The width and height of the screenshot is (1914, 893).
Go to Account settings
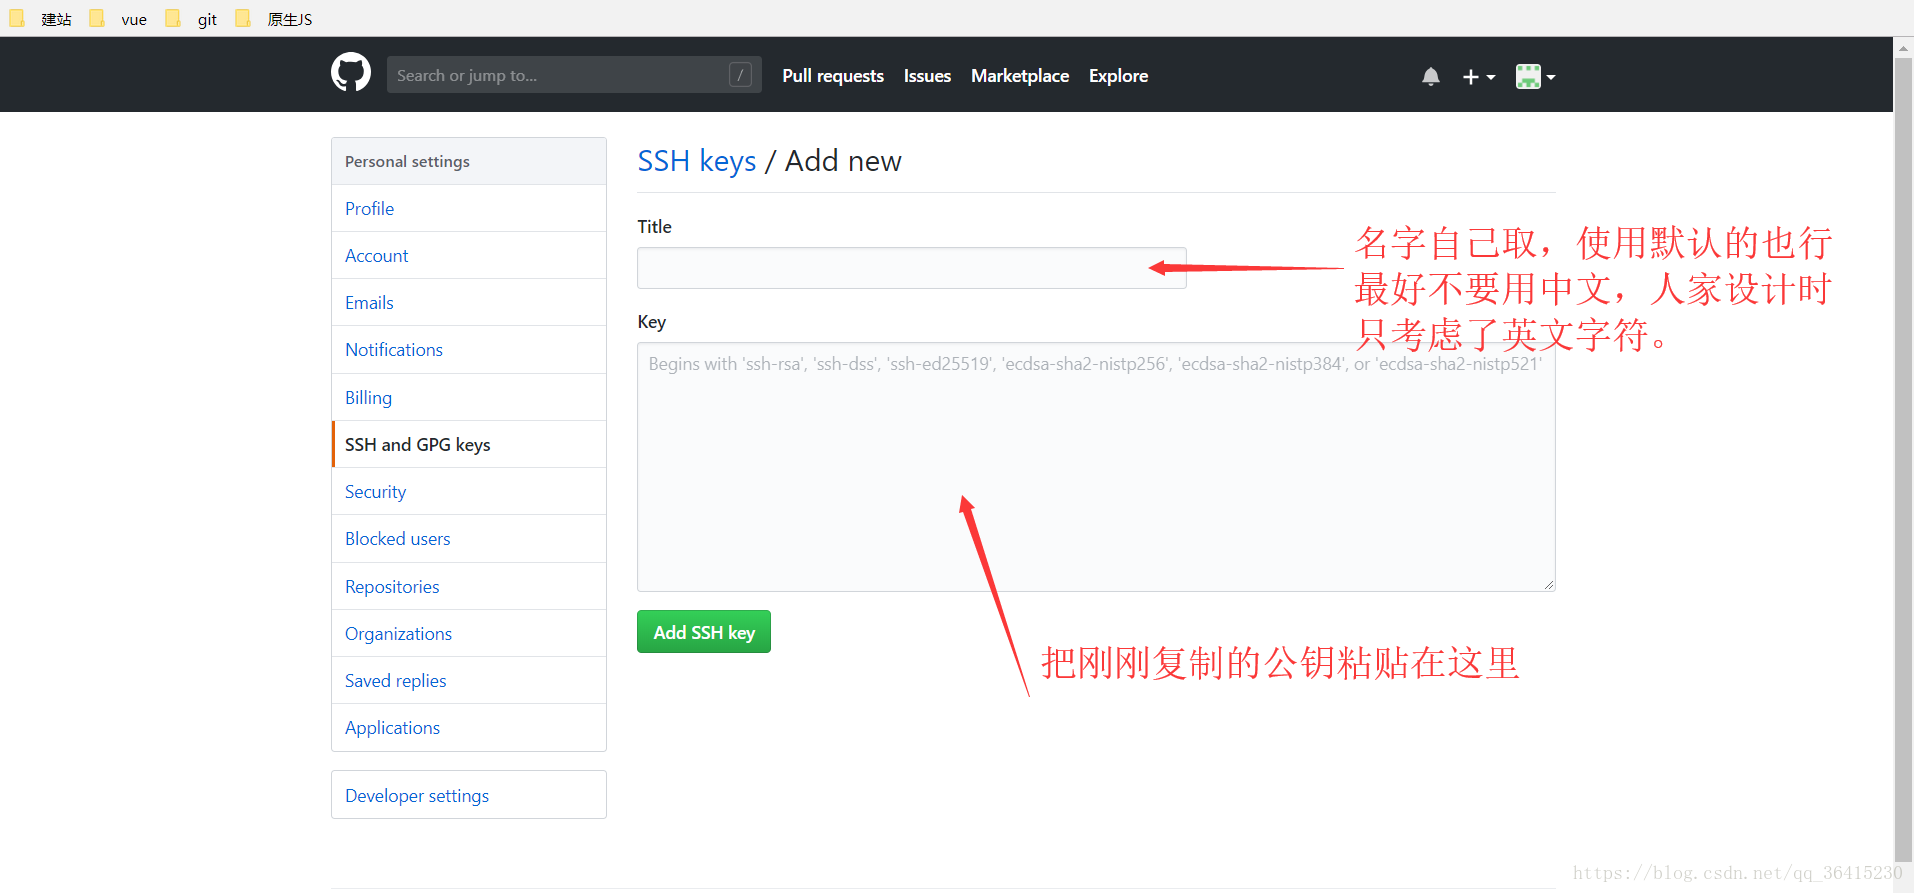[469, 255]
